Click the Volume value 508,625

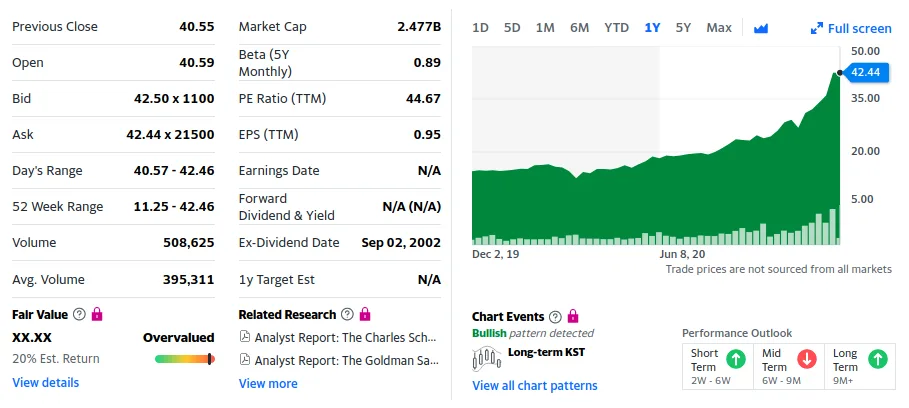[x=188, y=242]
